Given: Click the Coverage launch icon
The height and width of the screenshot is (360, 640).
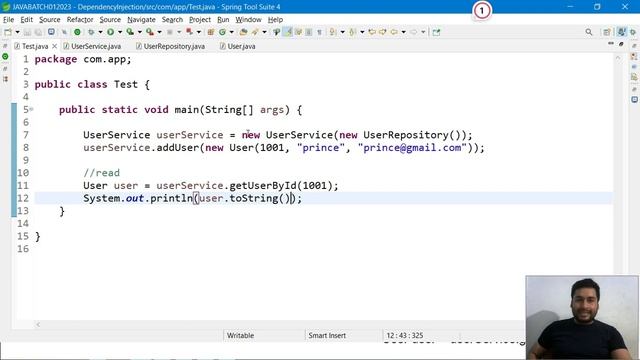Looking at the screenshot, I should (130, 32).
